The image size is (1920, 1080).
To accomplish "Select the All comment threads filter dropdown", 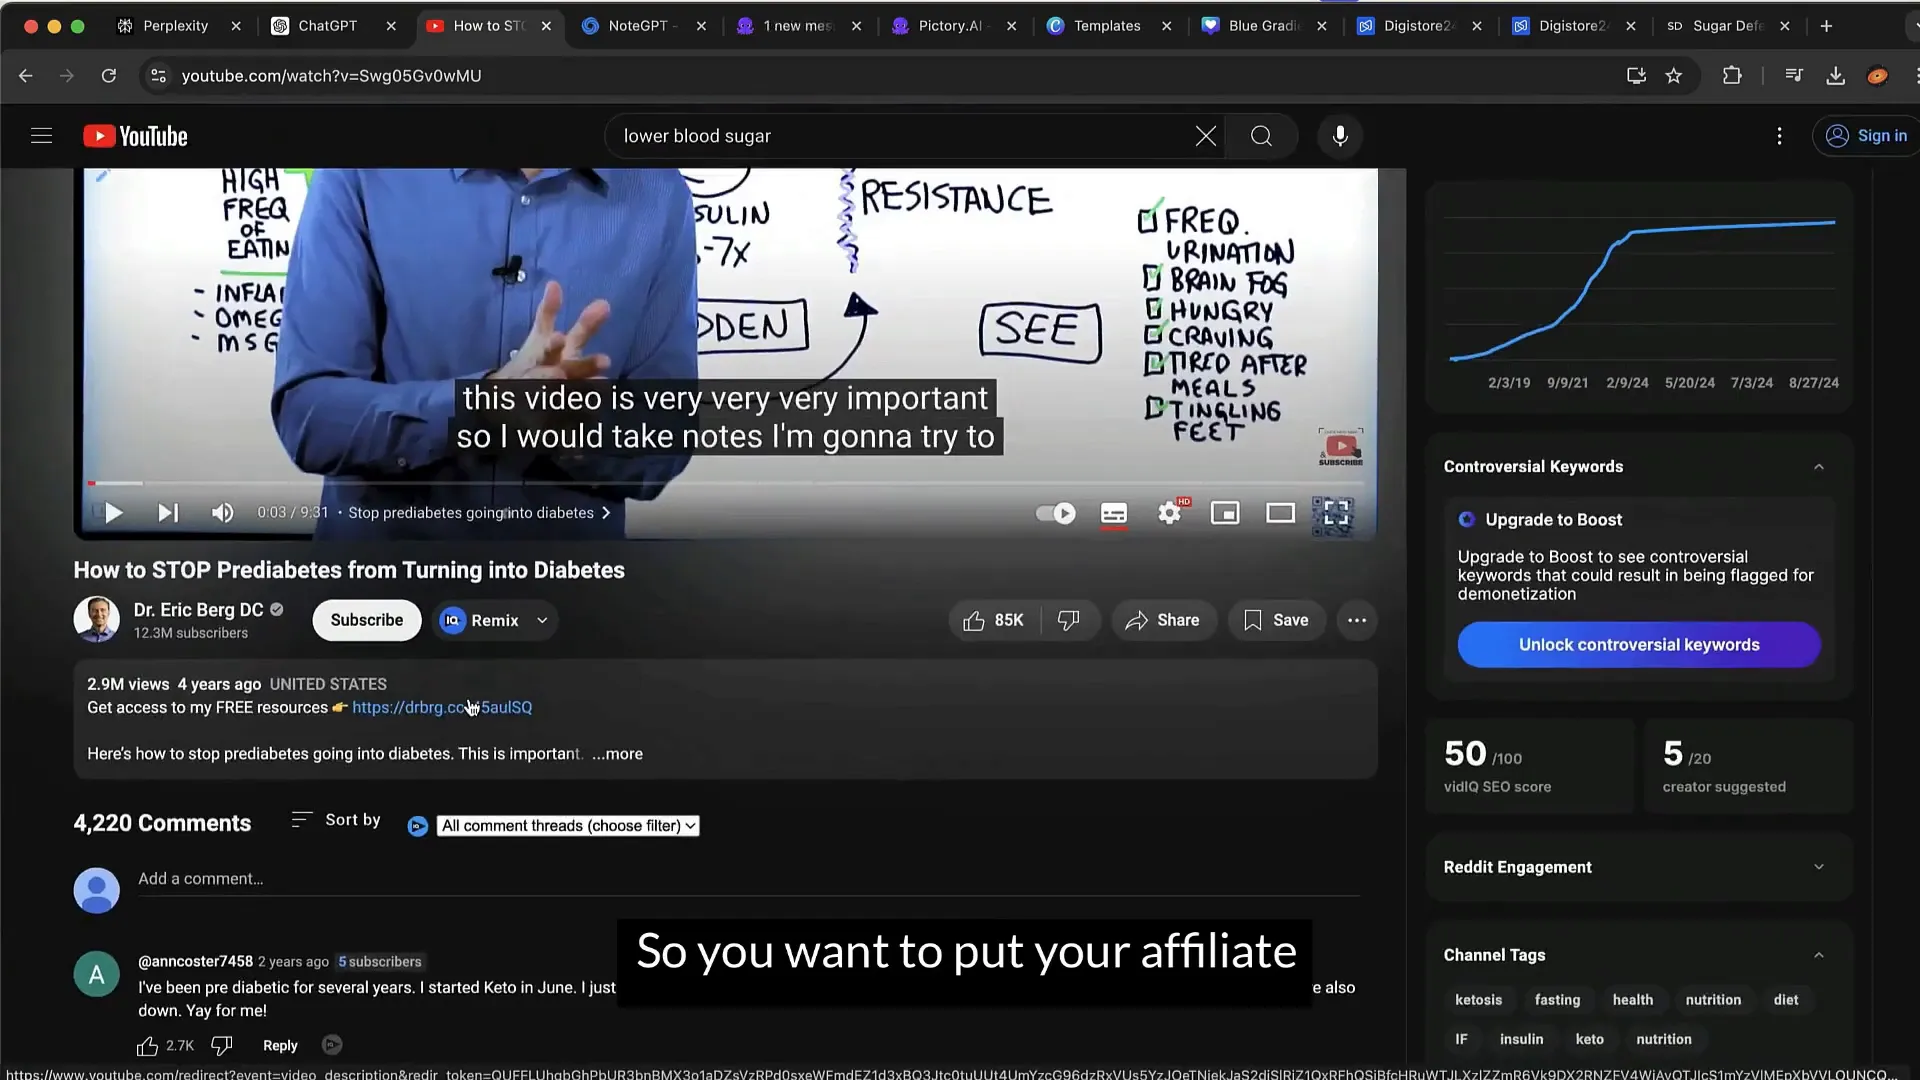I will pos(567,824).
